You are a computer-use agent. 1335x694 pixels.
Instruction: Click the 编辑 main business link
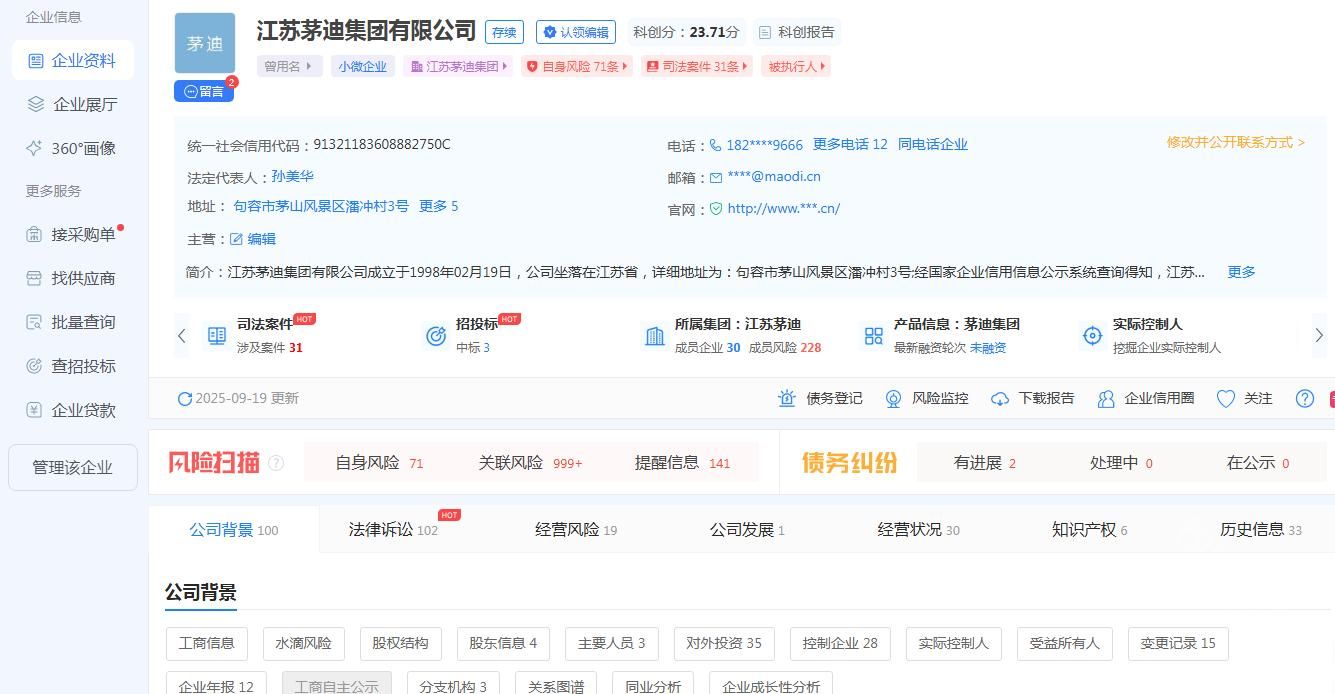(253, 239)
